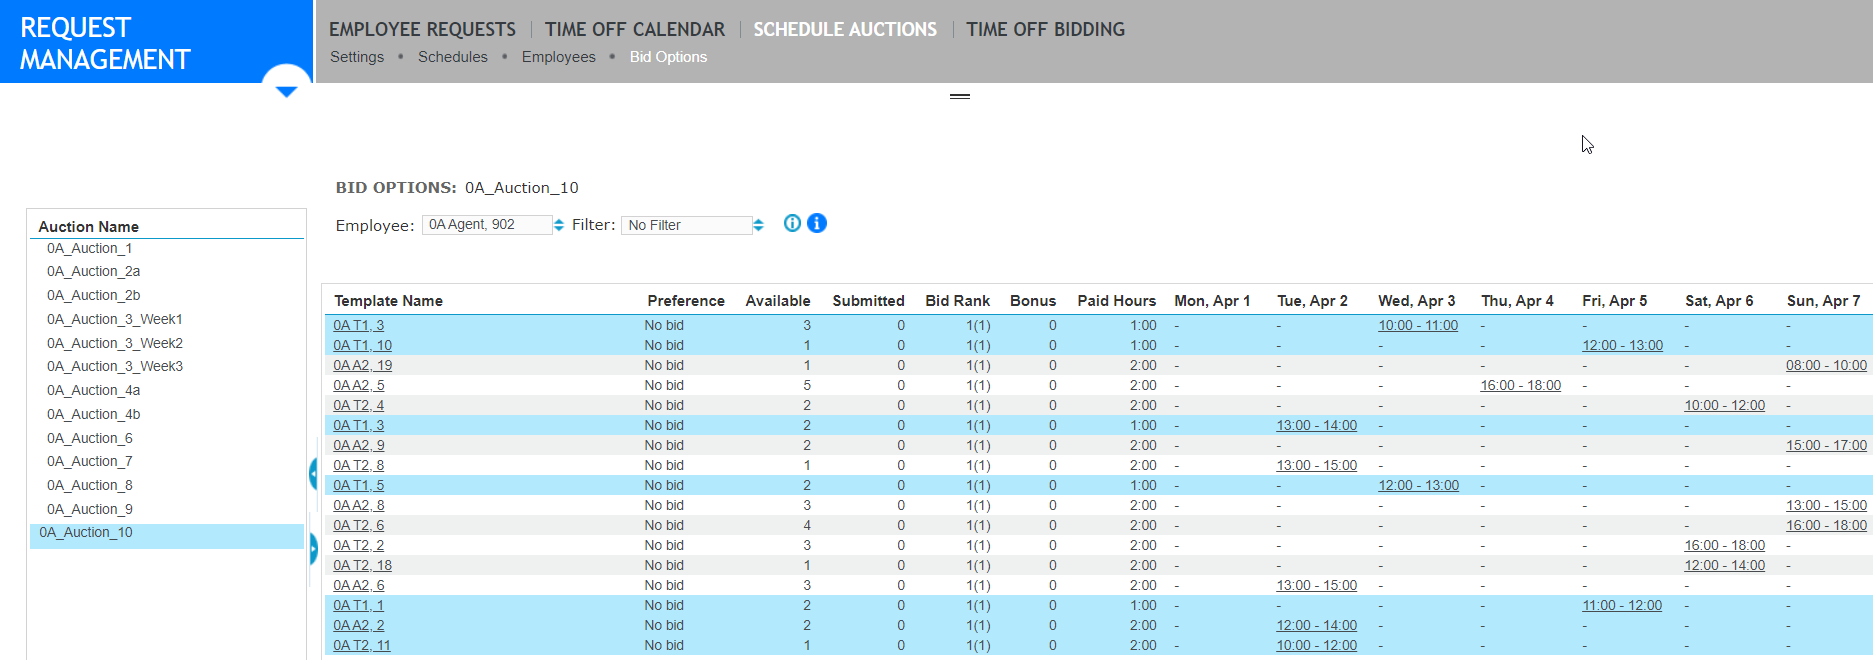
Task: Select the Schedules submenu item
Action: click(453, 57)
